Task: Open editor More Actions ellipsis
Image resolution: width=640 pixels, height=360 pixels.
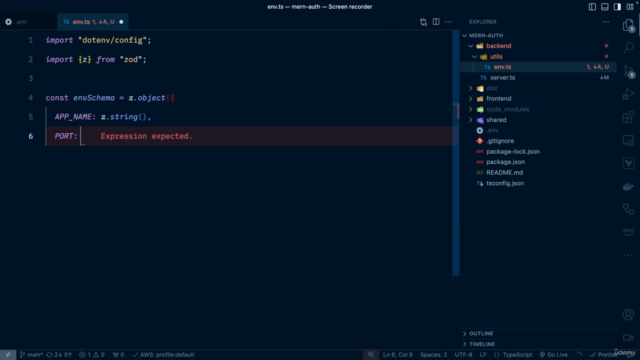Action: point(448,22)
